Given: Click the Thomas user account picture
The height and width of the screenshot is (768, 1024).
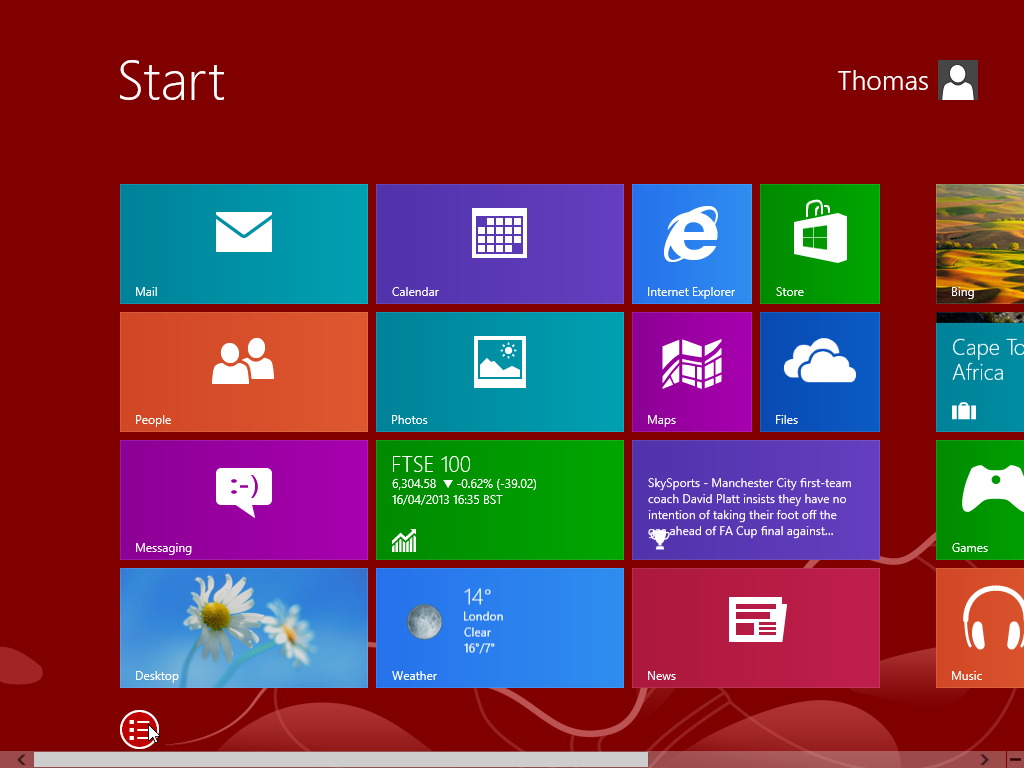Looking at the screenshot, I should click(x=957, y=80).
